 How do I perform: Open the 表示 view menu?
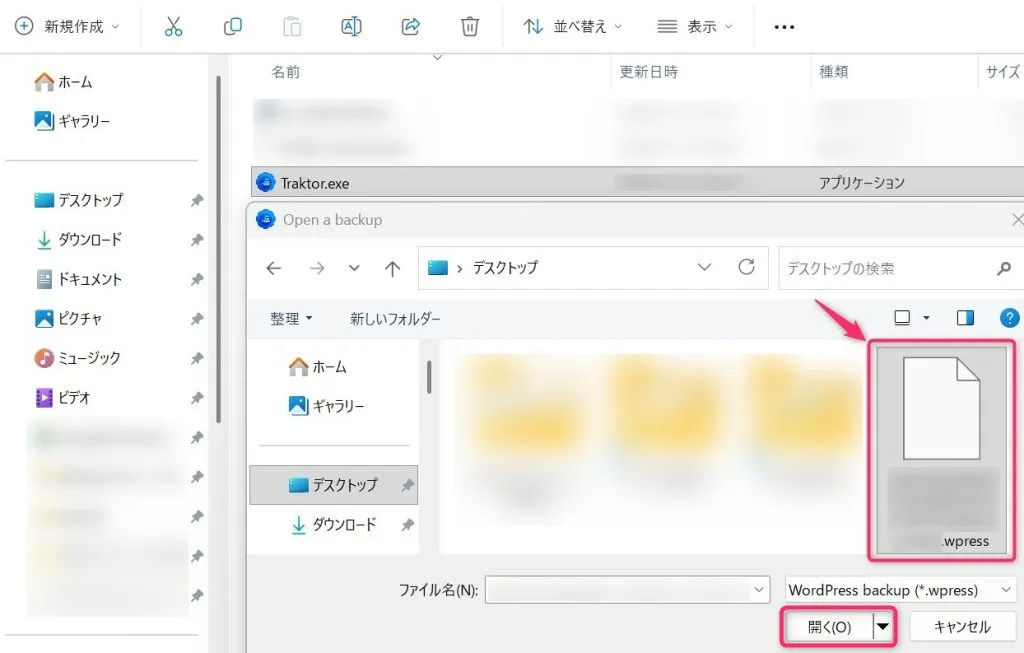(695, 27)
